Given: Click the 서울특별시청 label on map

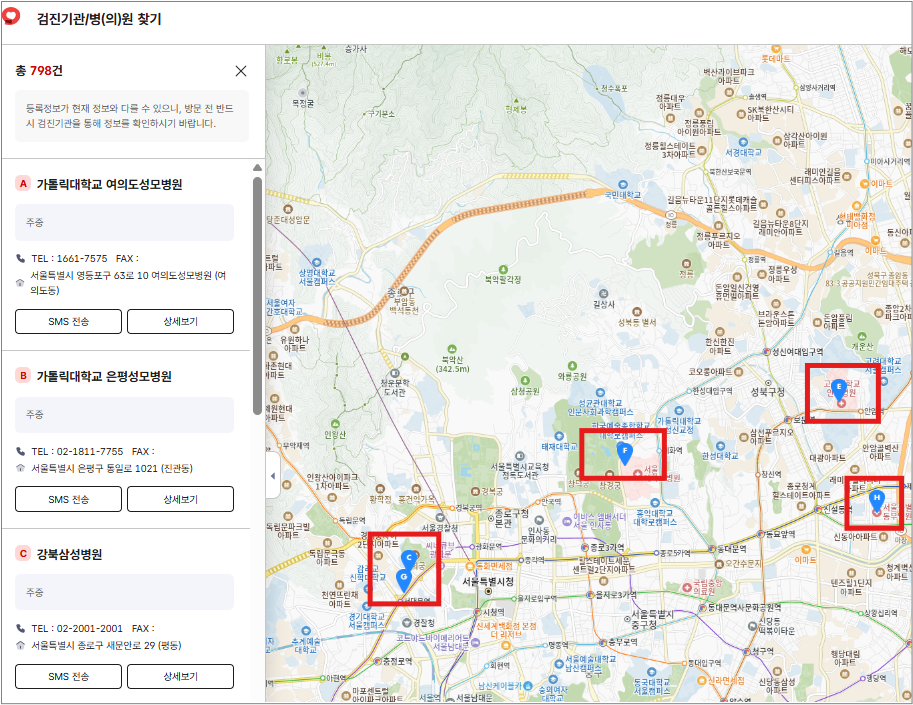Looking at the screenshot, I should (x=488, y=581).
